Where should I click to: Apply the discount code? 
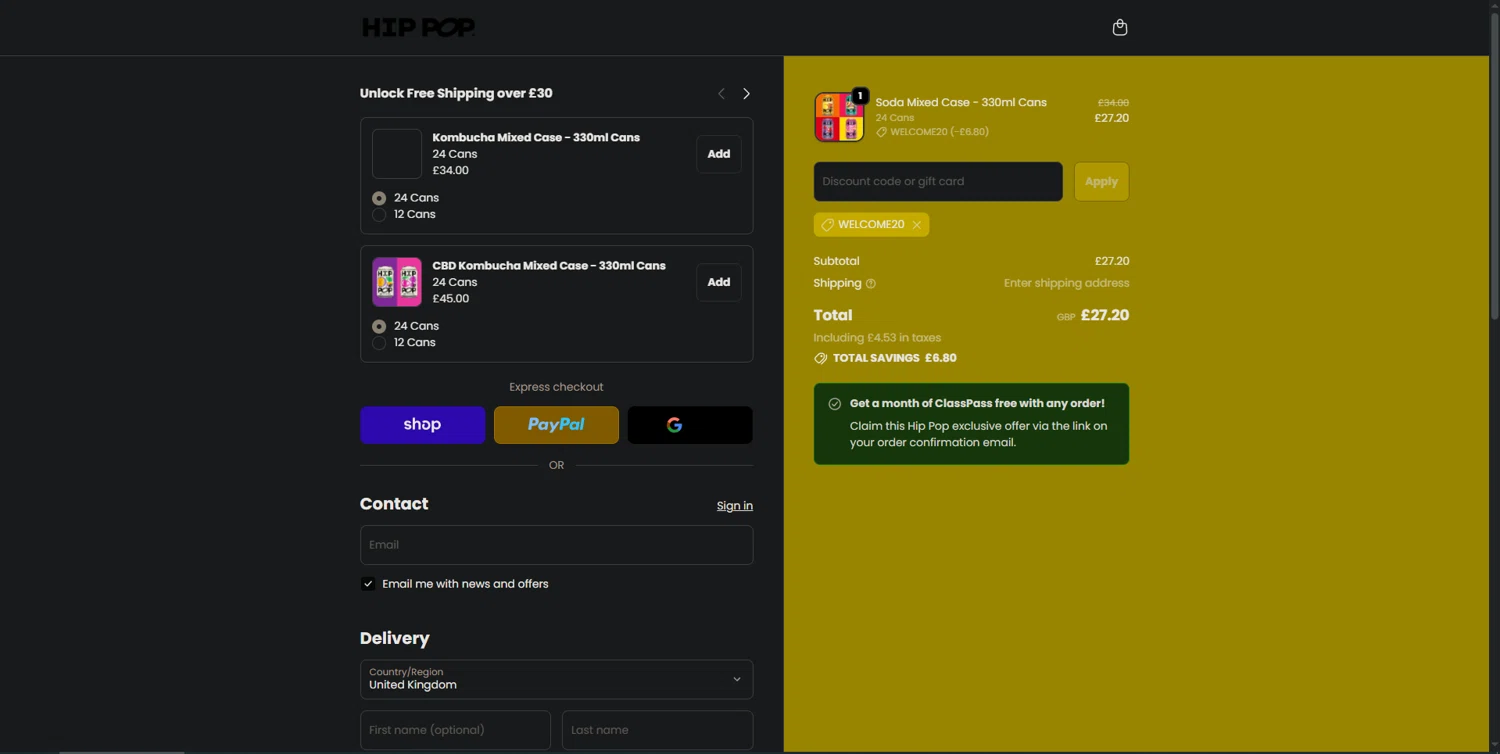click(1101, 181)
